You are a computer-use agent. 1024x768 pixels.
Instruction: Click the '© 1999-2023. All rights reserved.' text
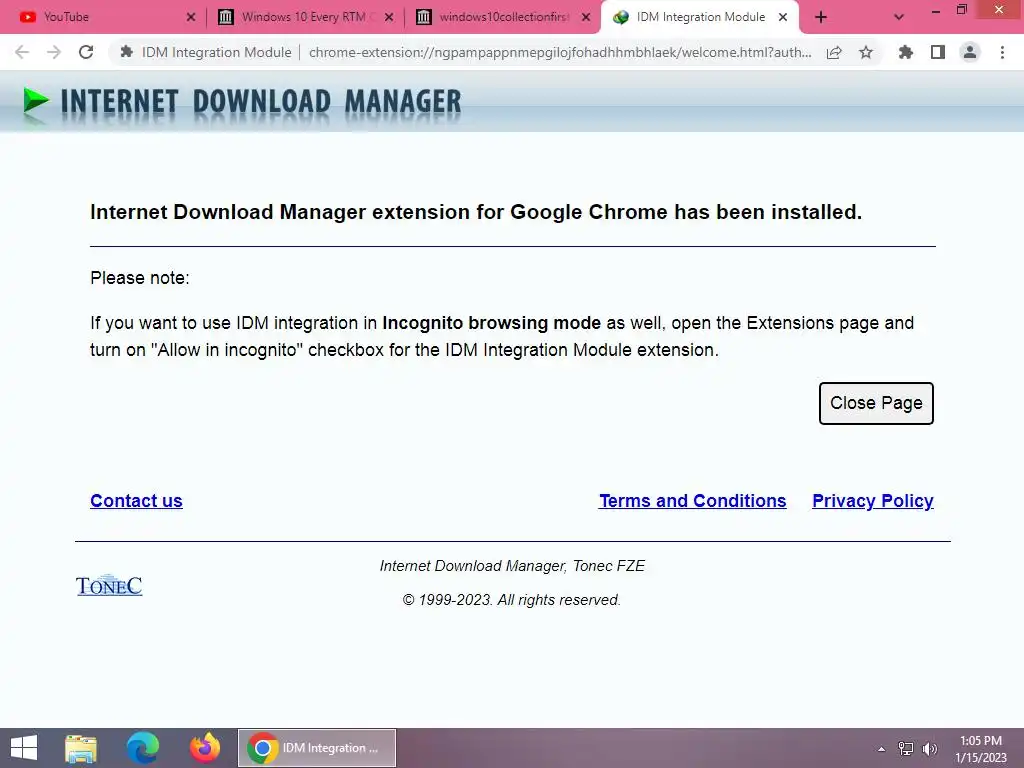pyautogui.click(x=511, y=600)
